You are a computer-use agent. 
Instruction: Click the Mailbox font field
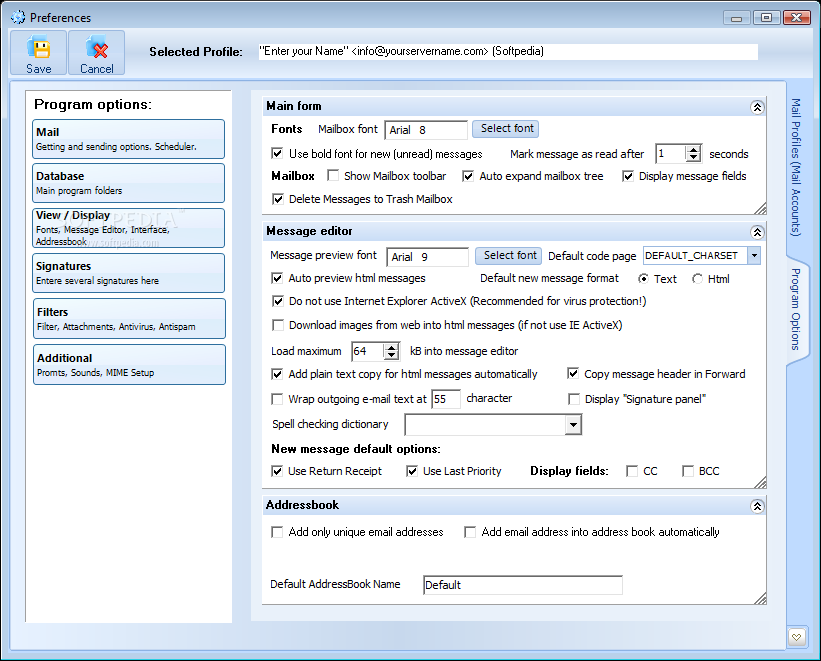tap(426, 130)
